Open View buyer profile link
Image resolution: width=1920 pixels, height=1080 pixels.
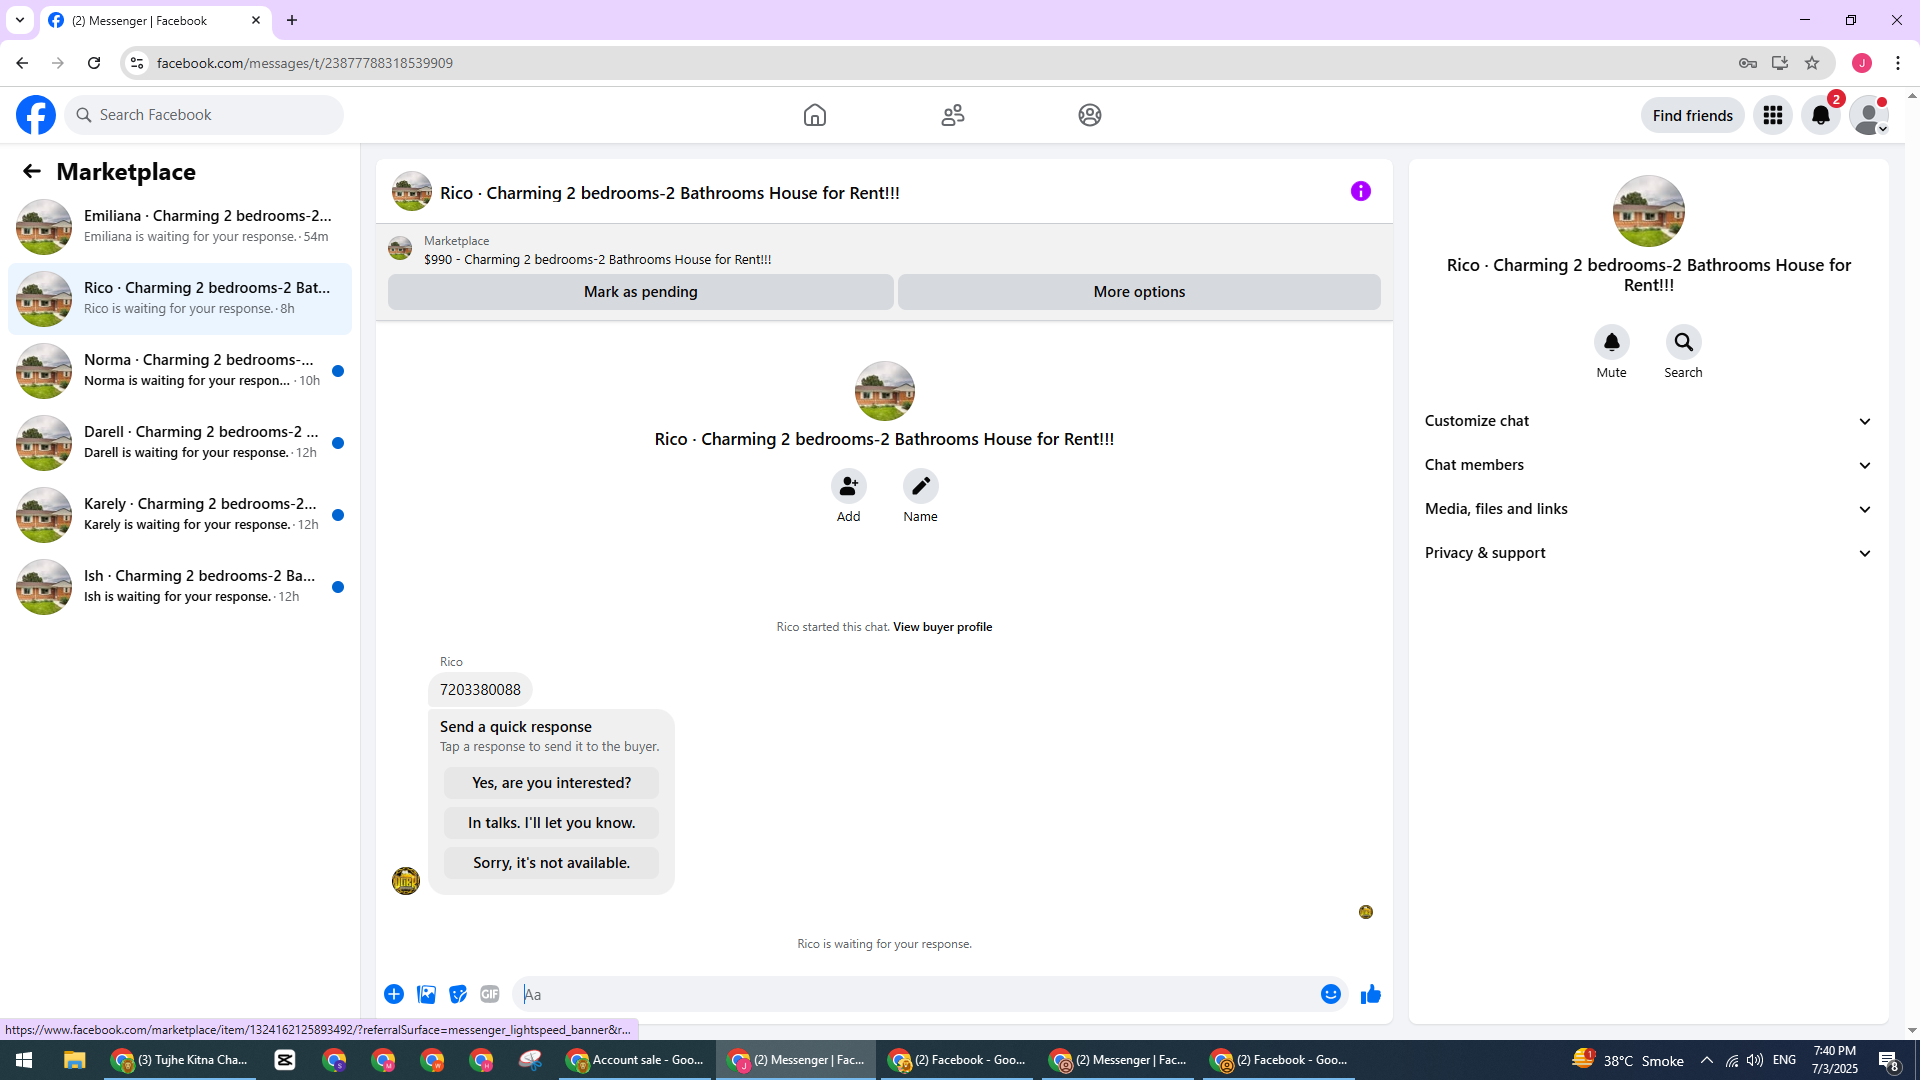click(x=942, y=627)
